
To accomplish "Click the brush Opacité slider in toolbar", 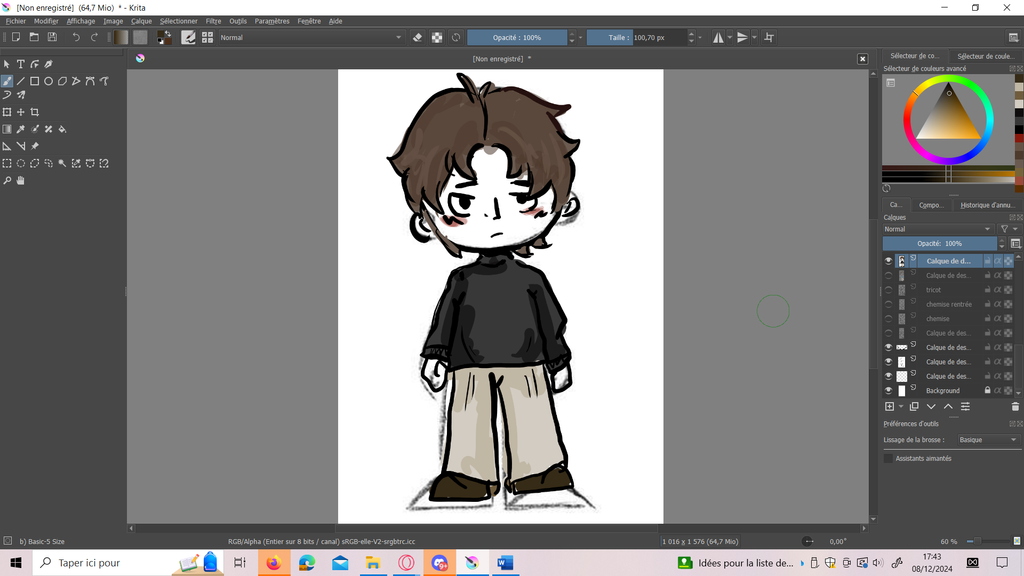I will [517, 37].
